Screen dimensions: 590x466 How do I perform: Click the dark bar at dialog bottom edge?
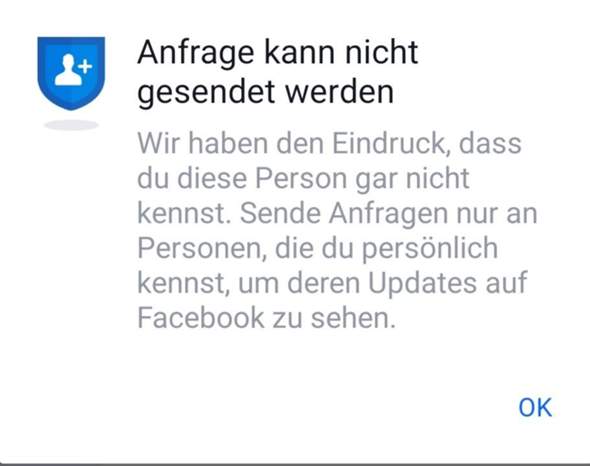[295, 464]
